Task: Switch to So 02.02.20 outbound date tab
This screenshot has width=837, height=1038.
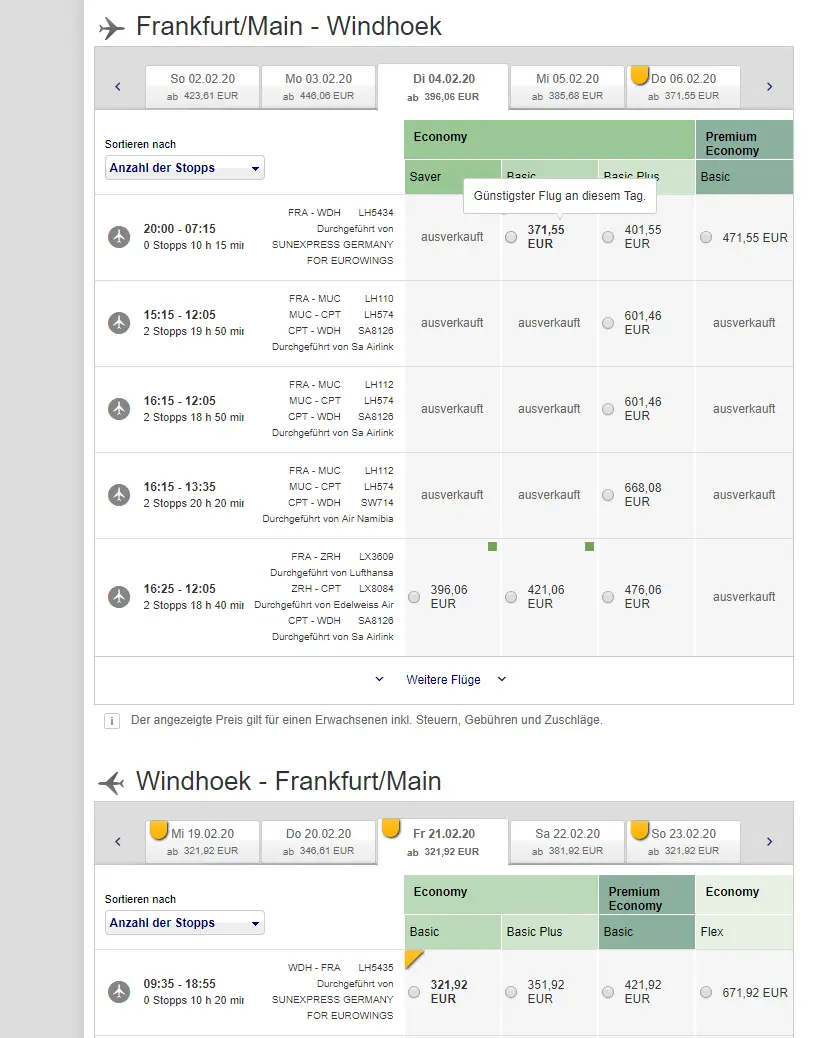Action: click(x=202, y=87)
